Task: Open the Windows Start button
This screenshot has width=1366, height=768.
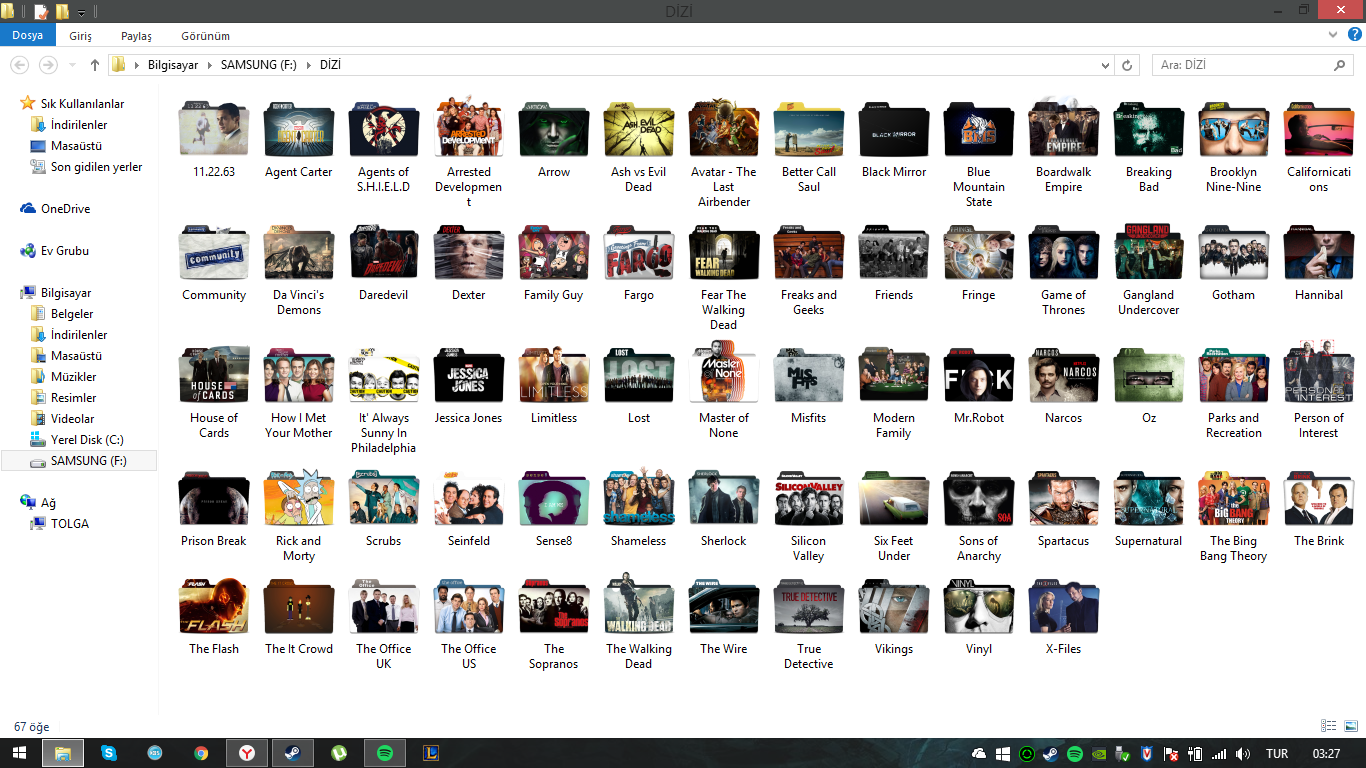Action: (x=19, y=753)
